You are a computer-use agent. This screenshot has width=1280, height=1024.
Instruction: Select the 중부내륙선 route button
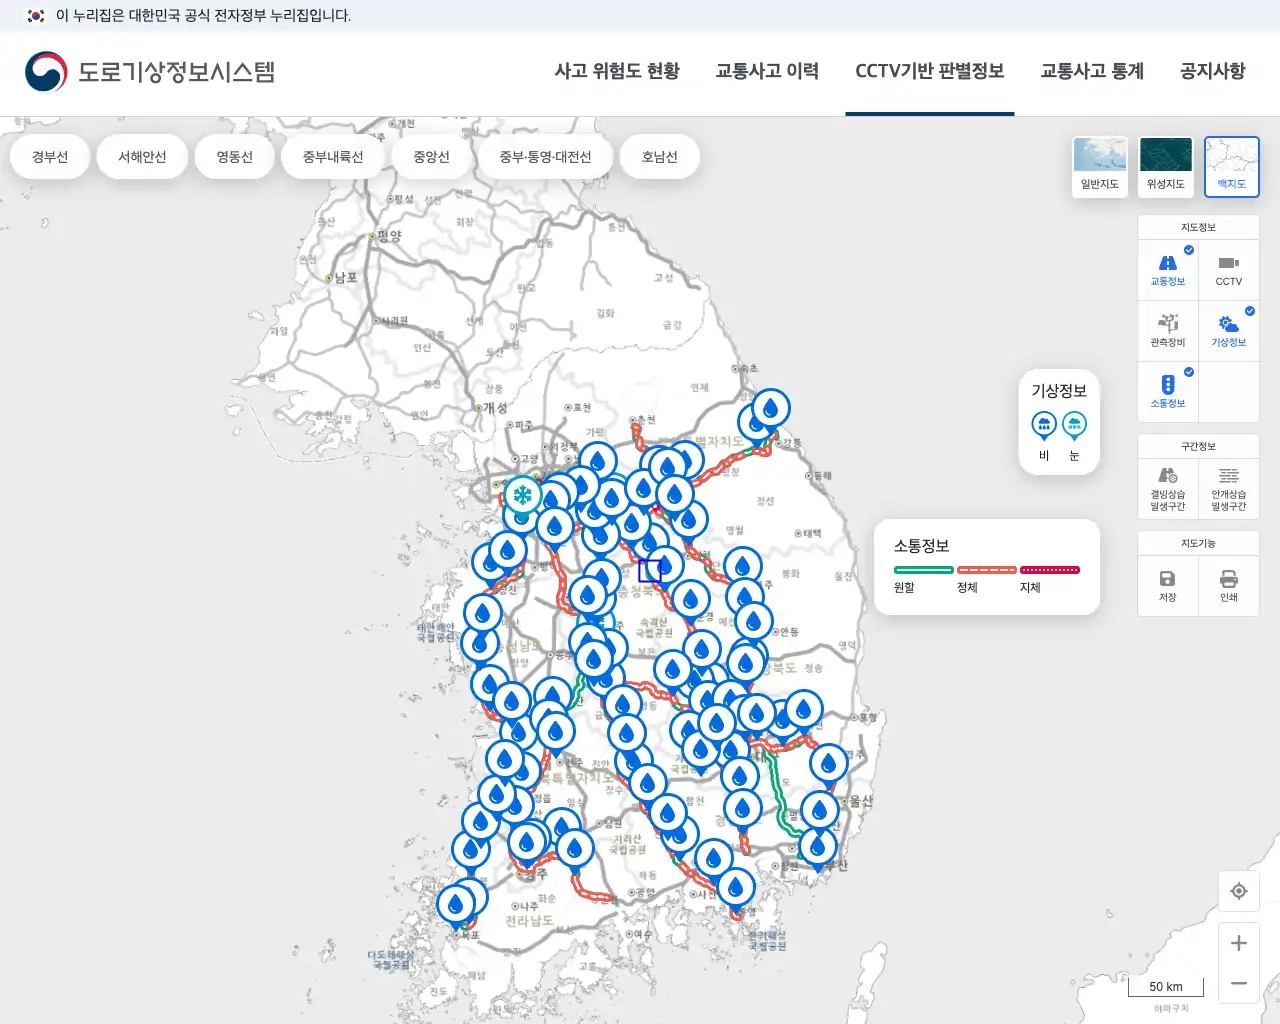[333, 157]
